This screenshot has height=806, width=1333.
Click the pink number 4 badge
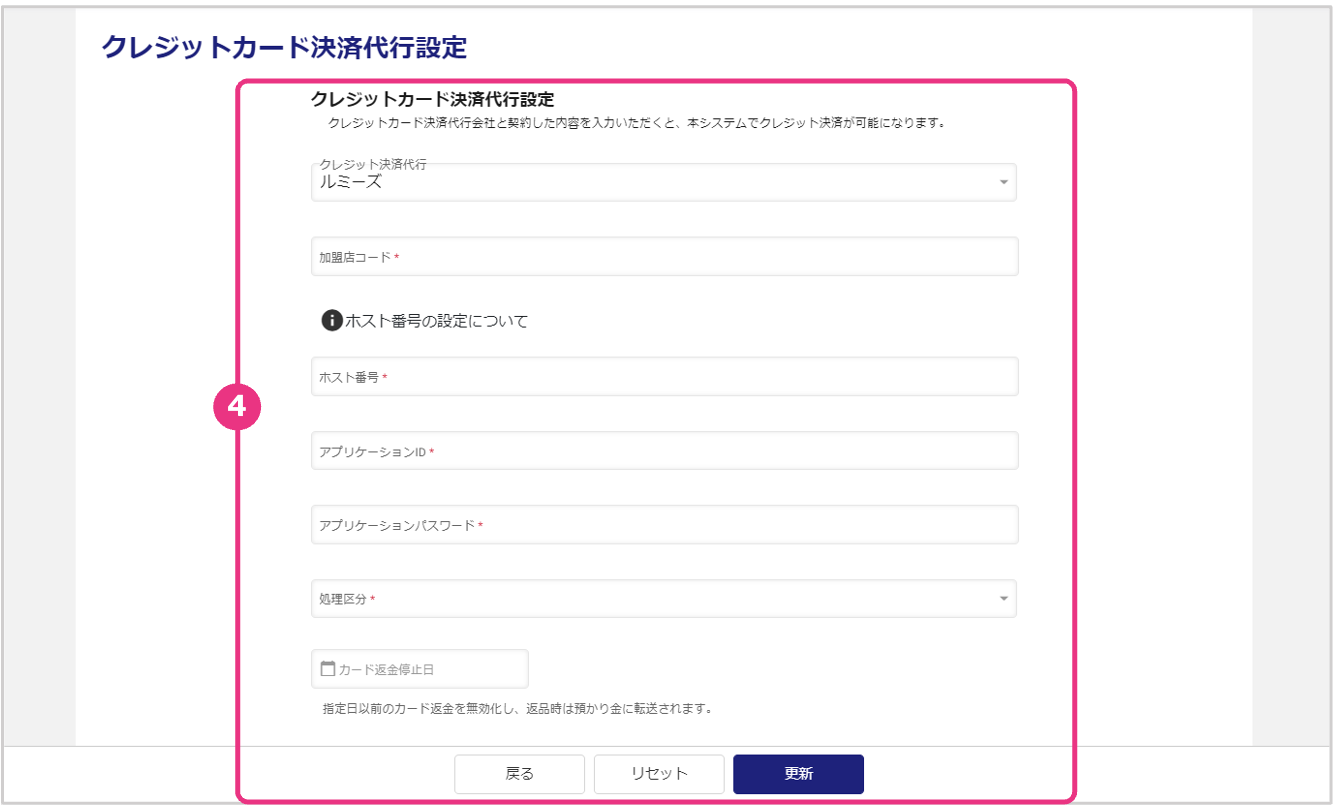(x=237, y=406)
